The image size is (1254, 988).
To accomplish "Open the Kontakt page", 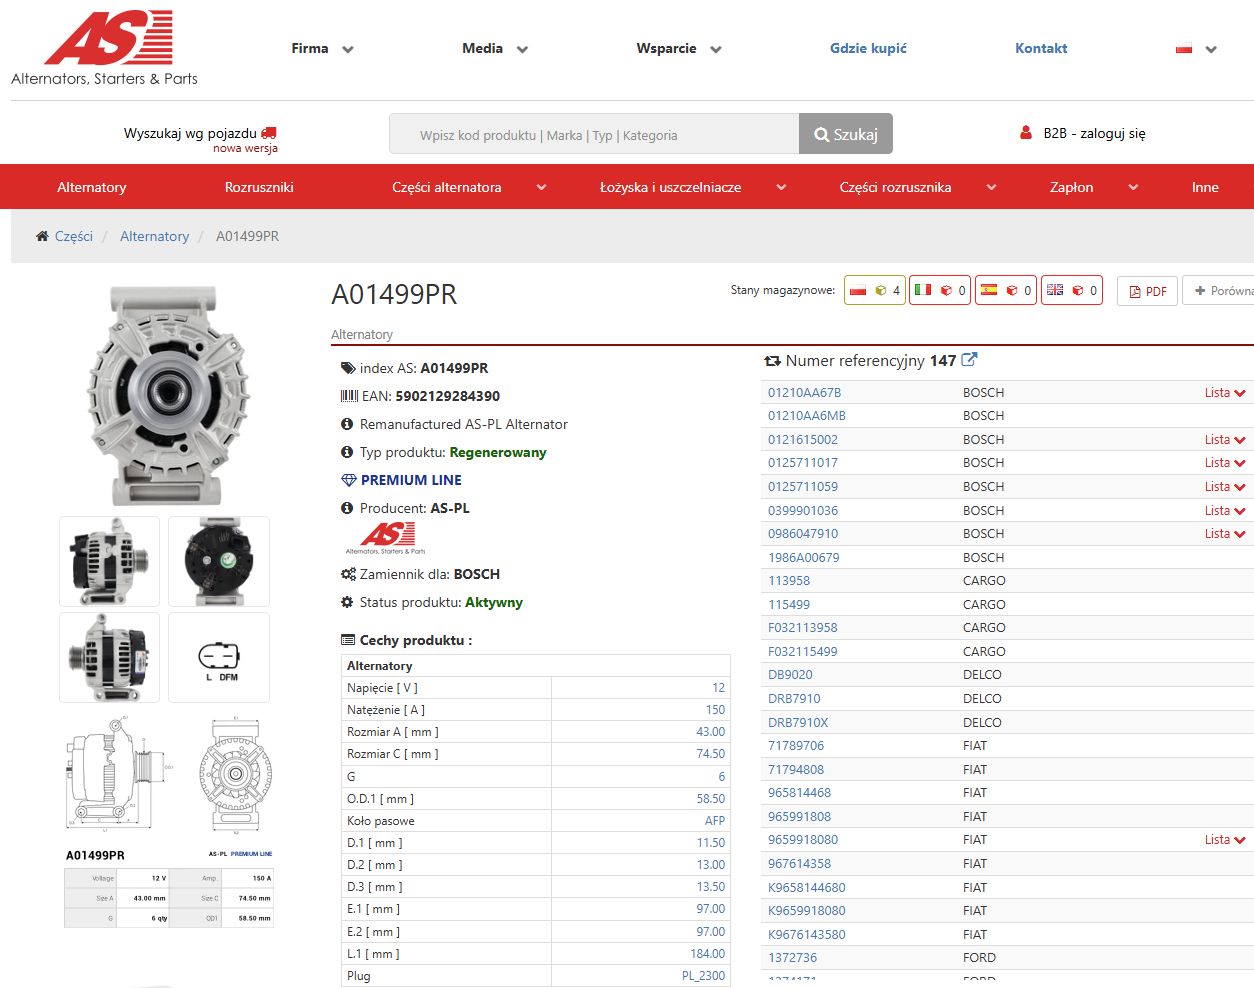I will pos(1041,48).
